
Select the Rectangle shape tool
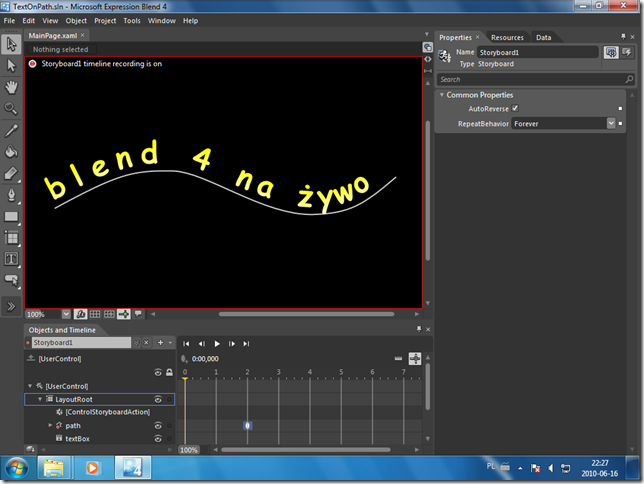[x=11, y=217]
